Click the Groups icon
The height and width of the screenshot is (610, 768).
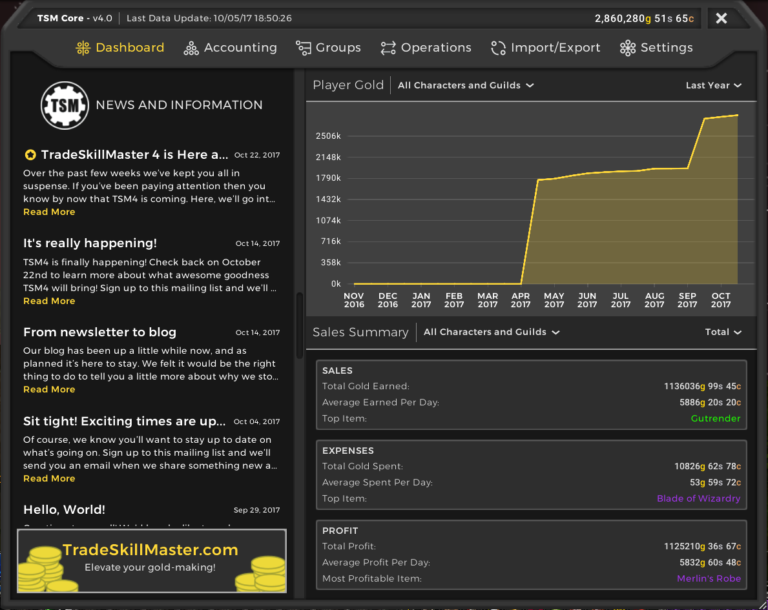(303, 48)
